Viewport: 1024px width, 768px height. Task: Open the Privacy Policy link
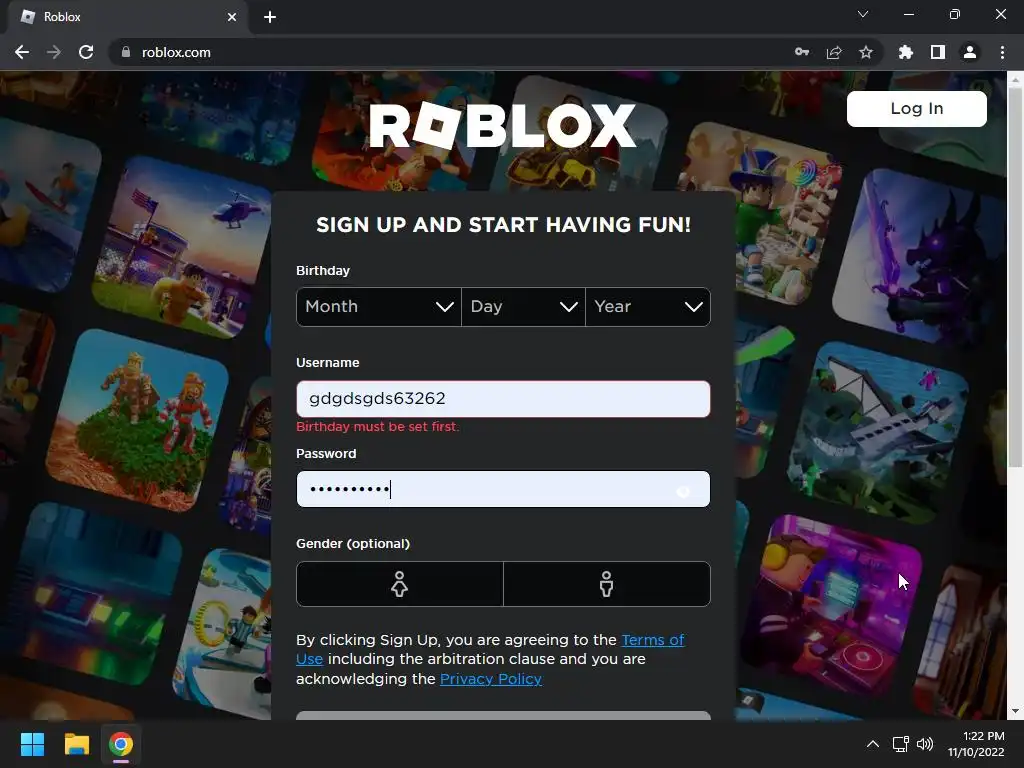491,679
